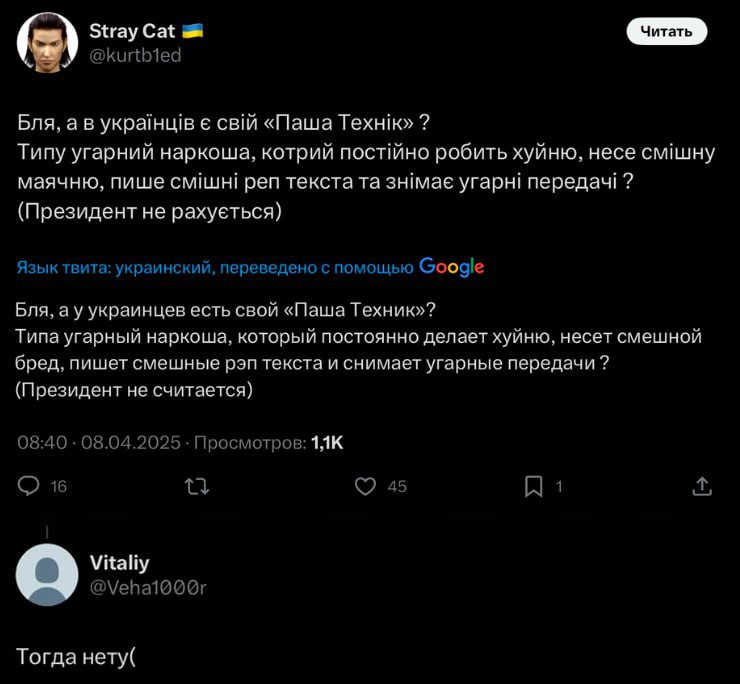Open the @Veha1000r handle
The width and height of the screenshot is (740, 684).
[148, 587]
